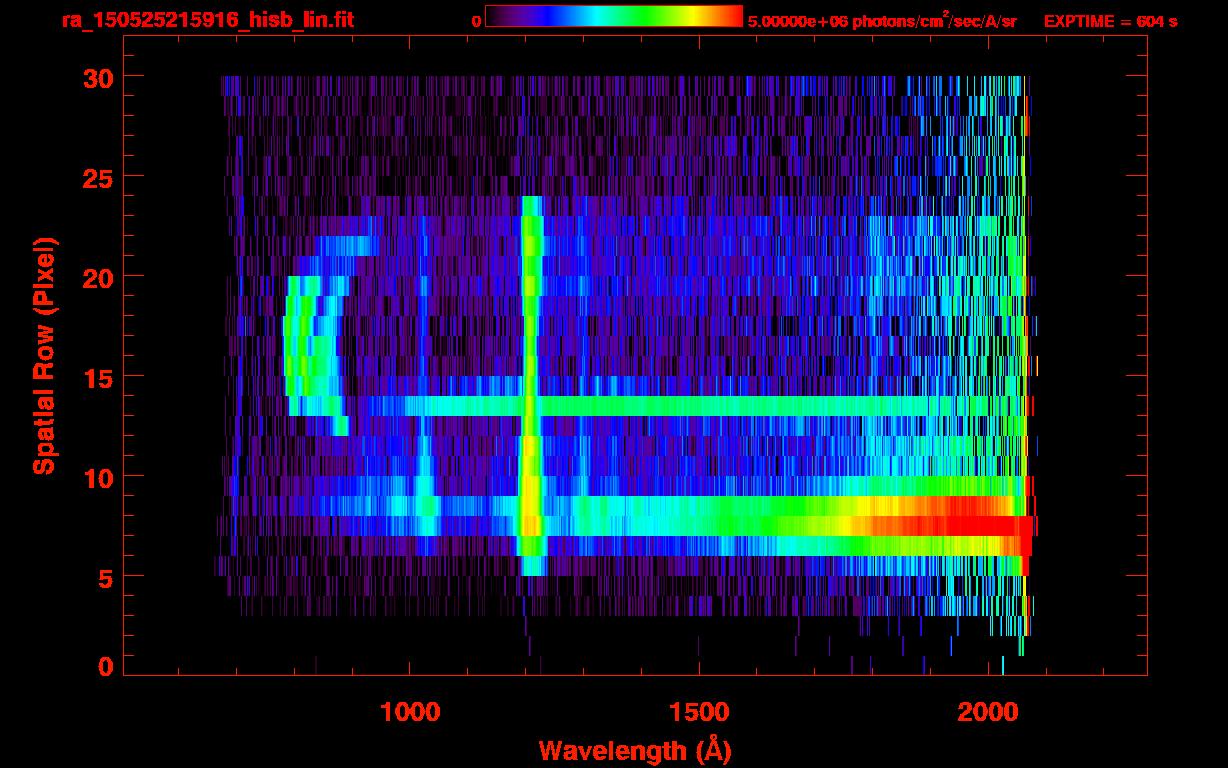Click the 2000 wavelength tick label
Image resolution: width=1228 pixels, height=768 pixels.
point(988,712)
